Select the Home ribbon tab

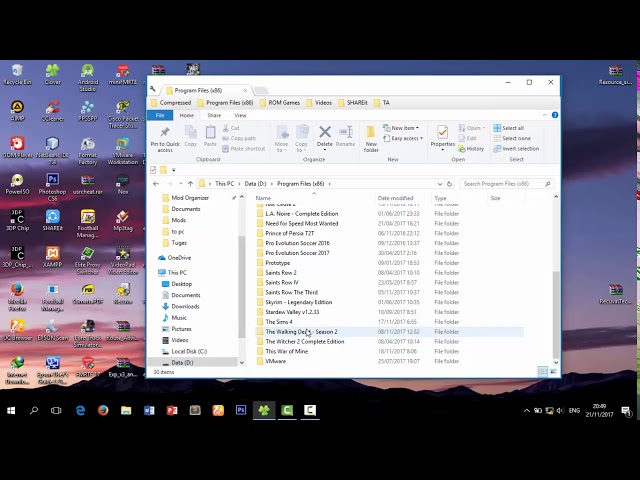[x=187, y=115]
